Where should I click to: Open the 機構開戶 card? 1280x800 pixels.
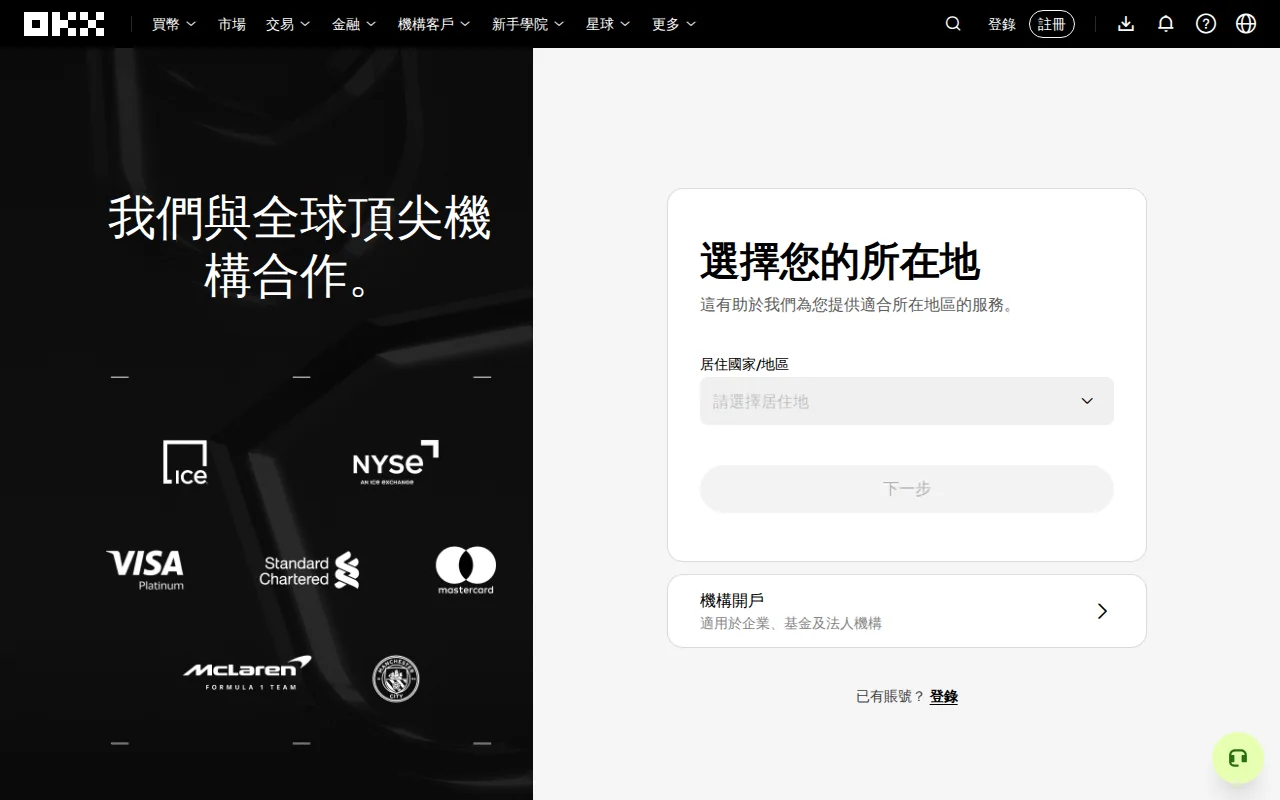pos(907,611)
